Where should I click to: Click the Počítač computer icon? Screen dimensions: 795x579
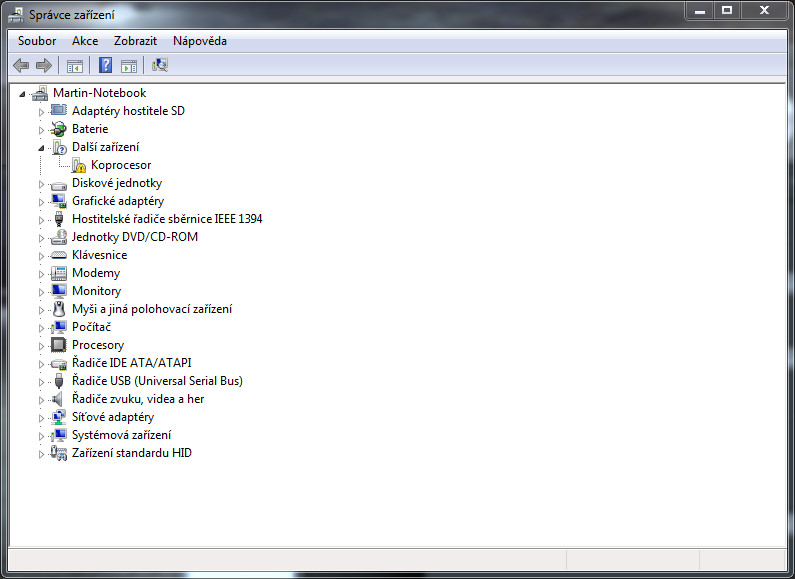(59, 327)
